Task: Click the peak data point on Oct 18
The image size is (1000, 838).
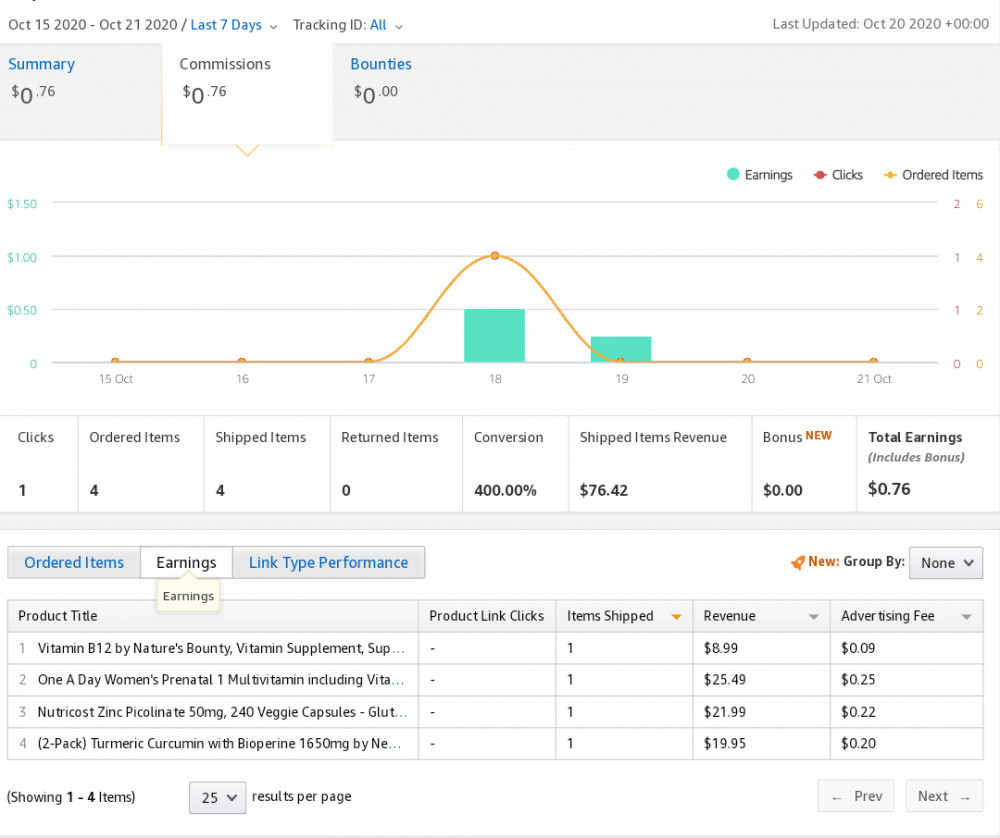Action: [x=495, y=256]
